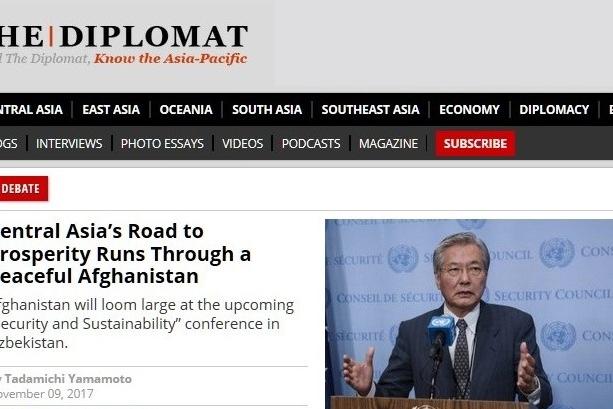Viewport: 613px width, 409px height.
Task: Go to the Economy section
Action: coord(469,109)
